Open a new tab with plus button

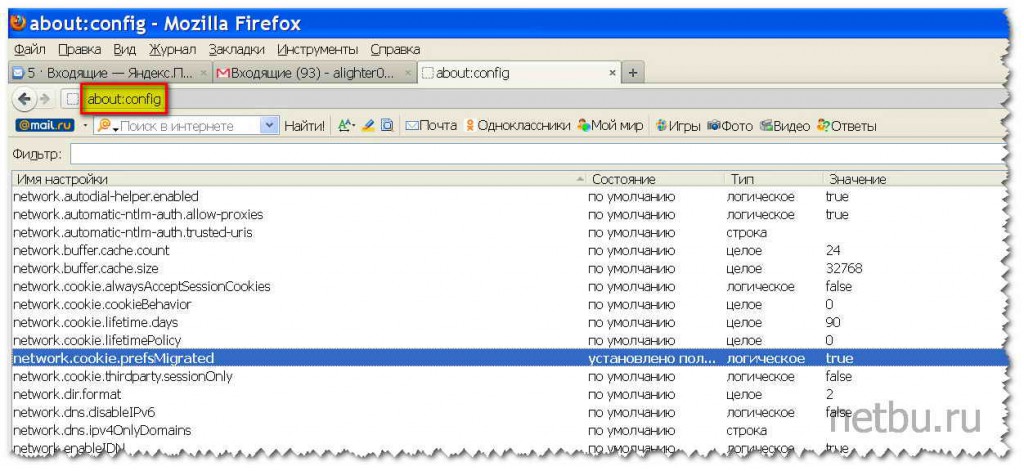click(632, 73)
